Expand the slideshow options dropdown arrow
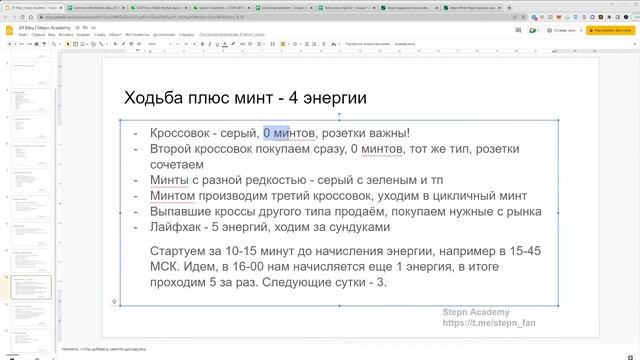Screen dimensions: 640x360 click(581, 30)
